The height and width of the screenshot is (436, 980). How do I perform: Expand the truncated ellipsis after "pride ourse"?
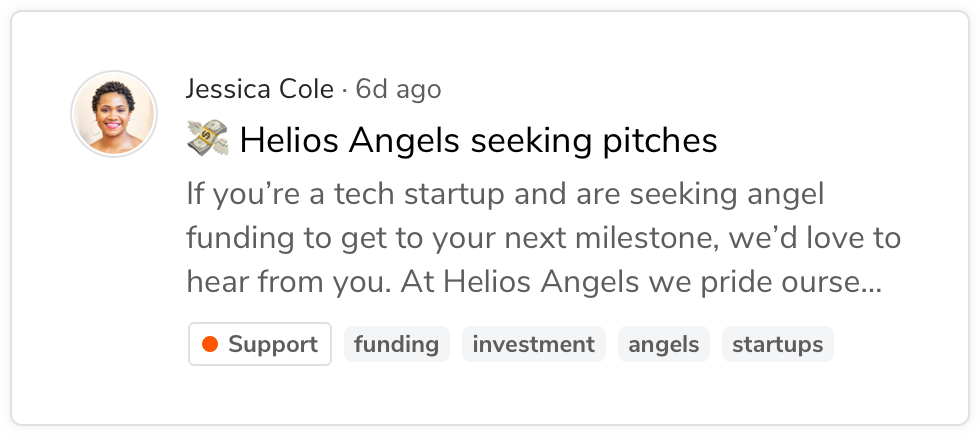(872, 284)
